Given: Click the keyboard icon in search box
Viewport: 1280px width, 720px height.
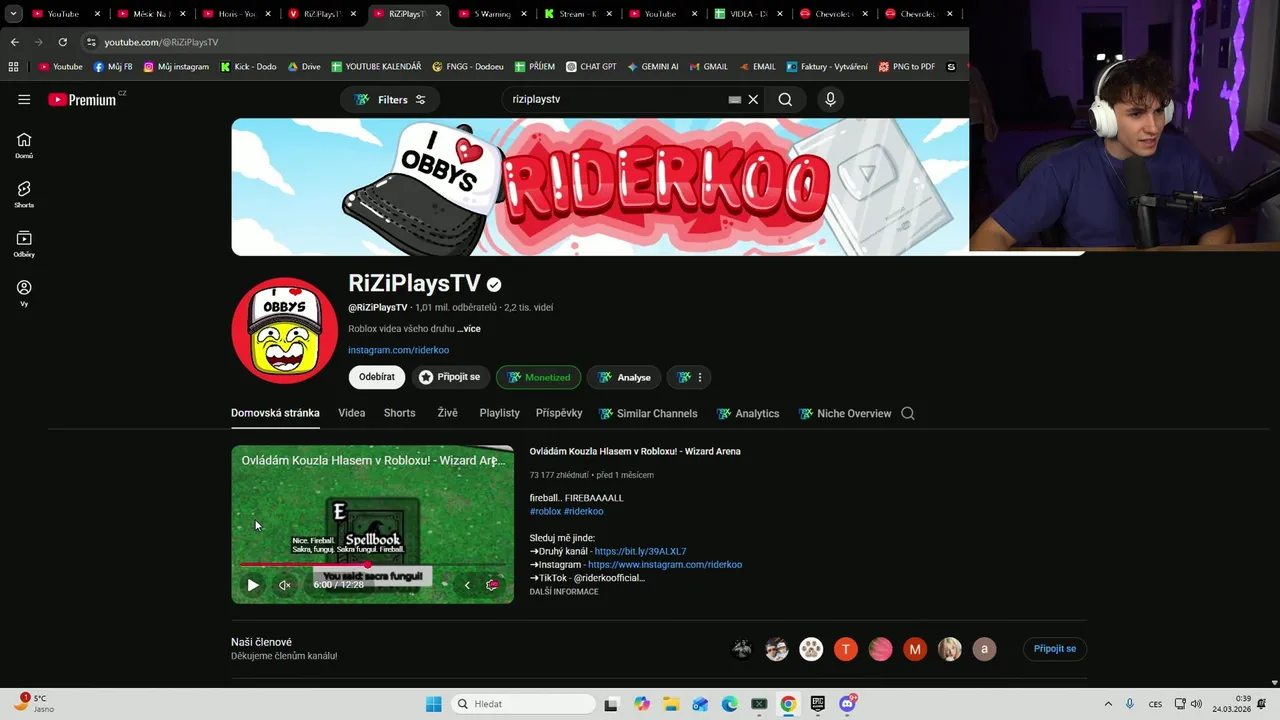Looking at the screenshot, I should click(x=735, y=99).
